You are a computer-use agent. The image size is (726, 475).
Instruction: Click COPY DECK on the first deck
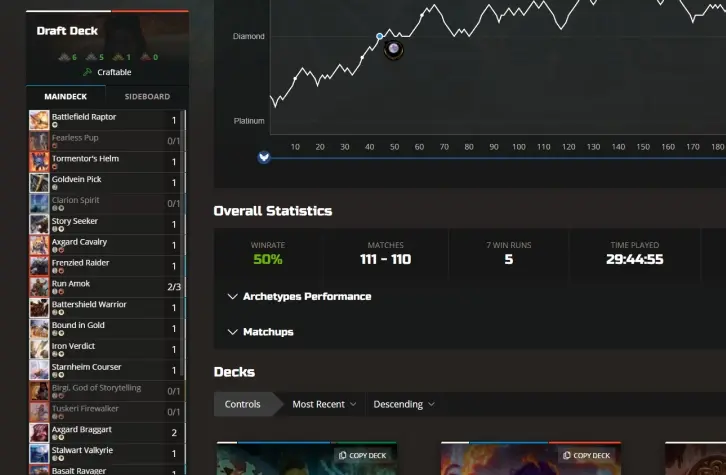(363, 455)
